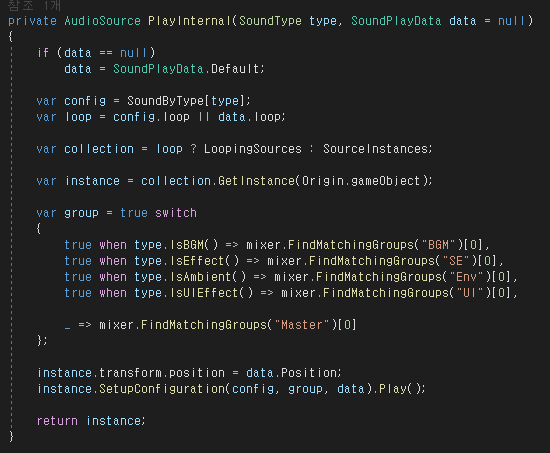This screenshot has width=550, height=453.
Task: Click the GetInstance method call
Action: [256, 181]
